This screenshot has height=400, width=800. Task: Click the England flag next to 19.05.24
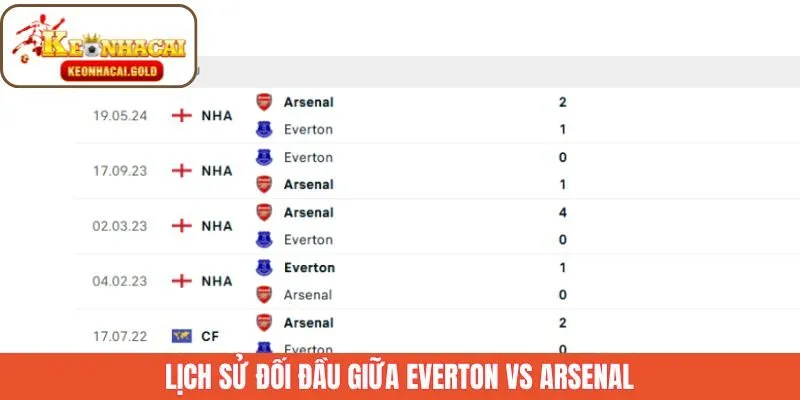181,115
